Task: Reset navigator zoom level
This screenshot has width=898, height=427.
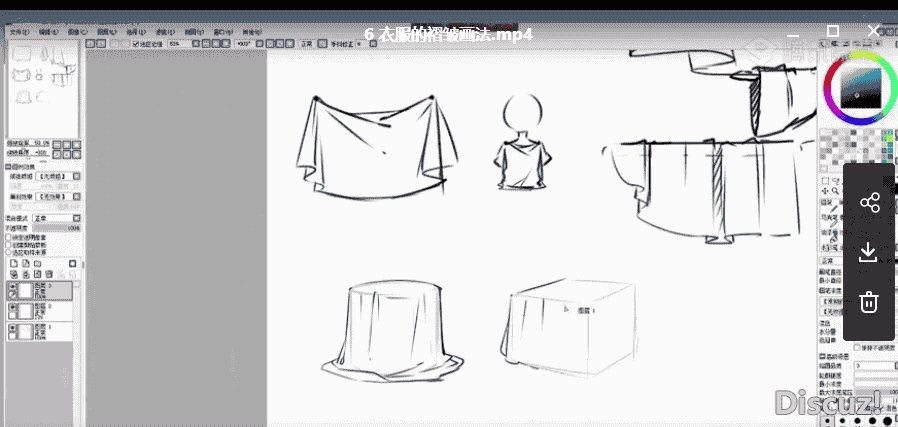Action: click(76, 145)
